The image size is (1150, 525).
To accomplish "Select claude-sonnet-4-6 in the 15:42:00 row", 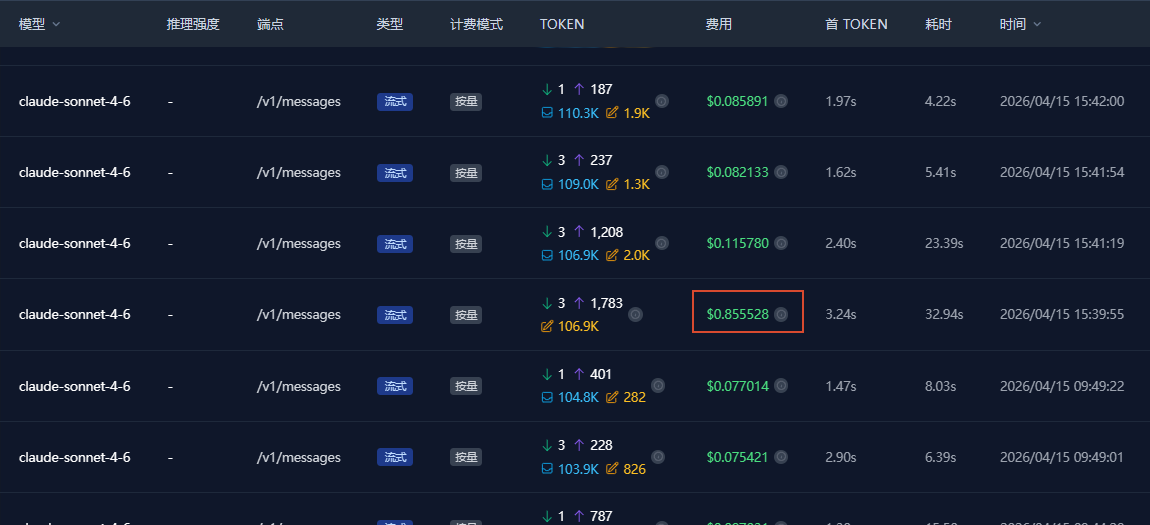I will pos(75,101).
